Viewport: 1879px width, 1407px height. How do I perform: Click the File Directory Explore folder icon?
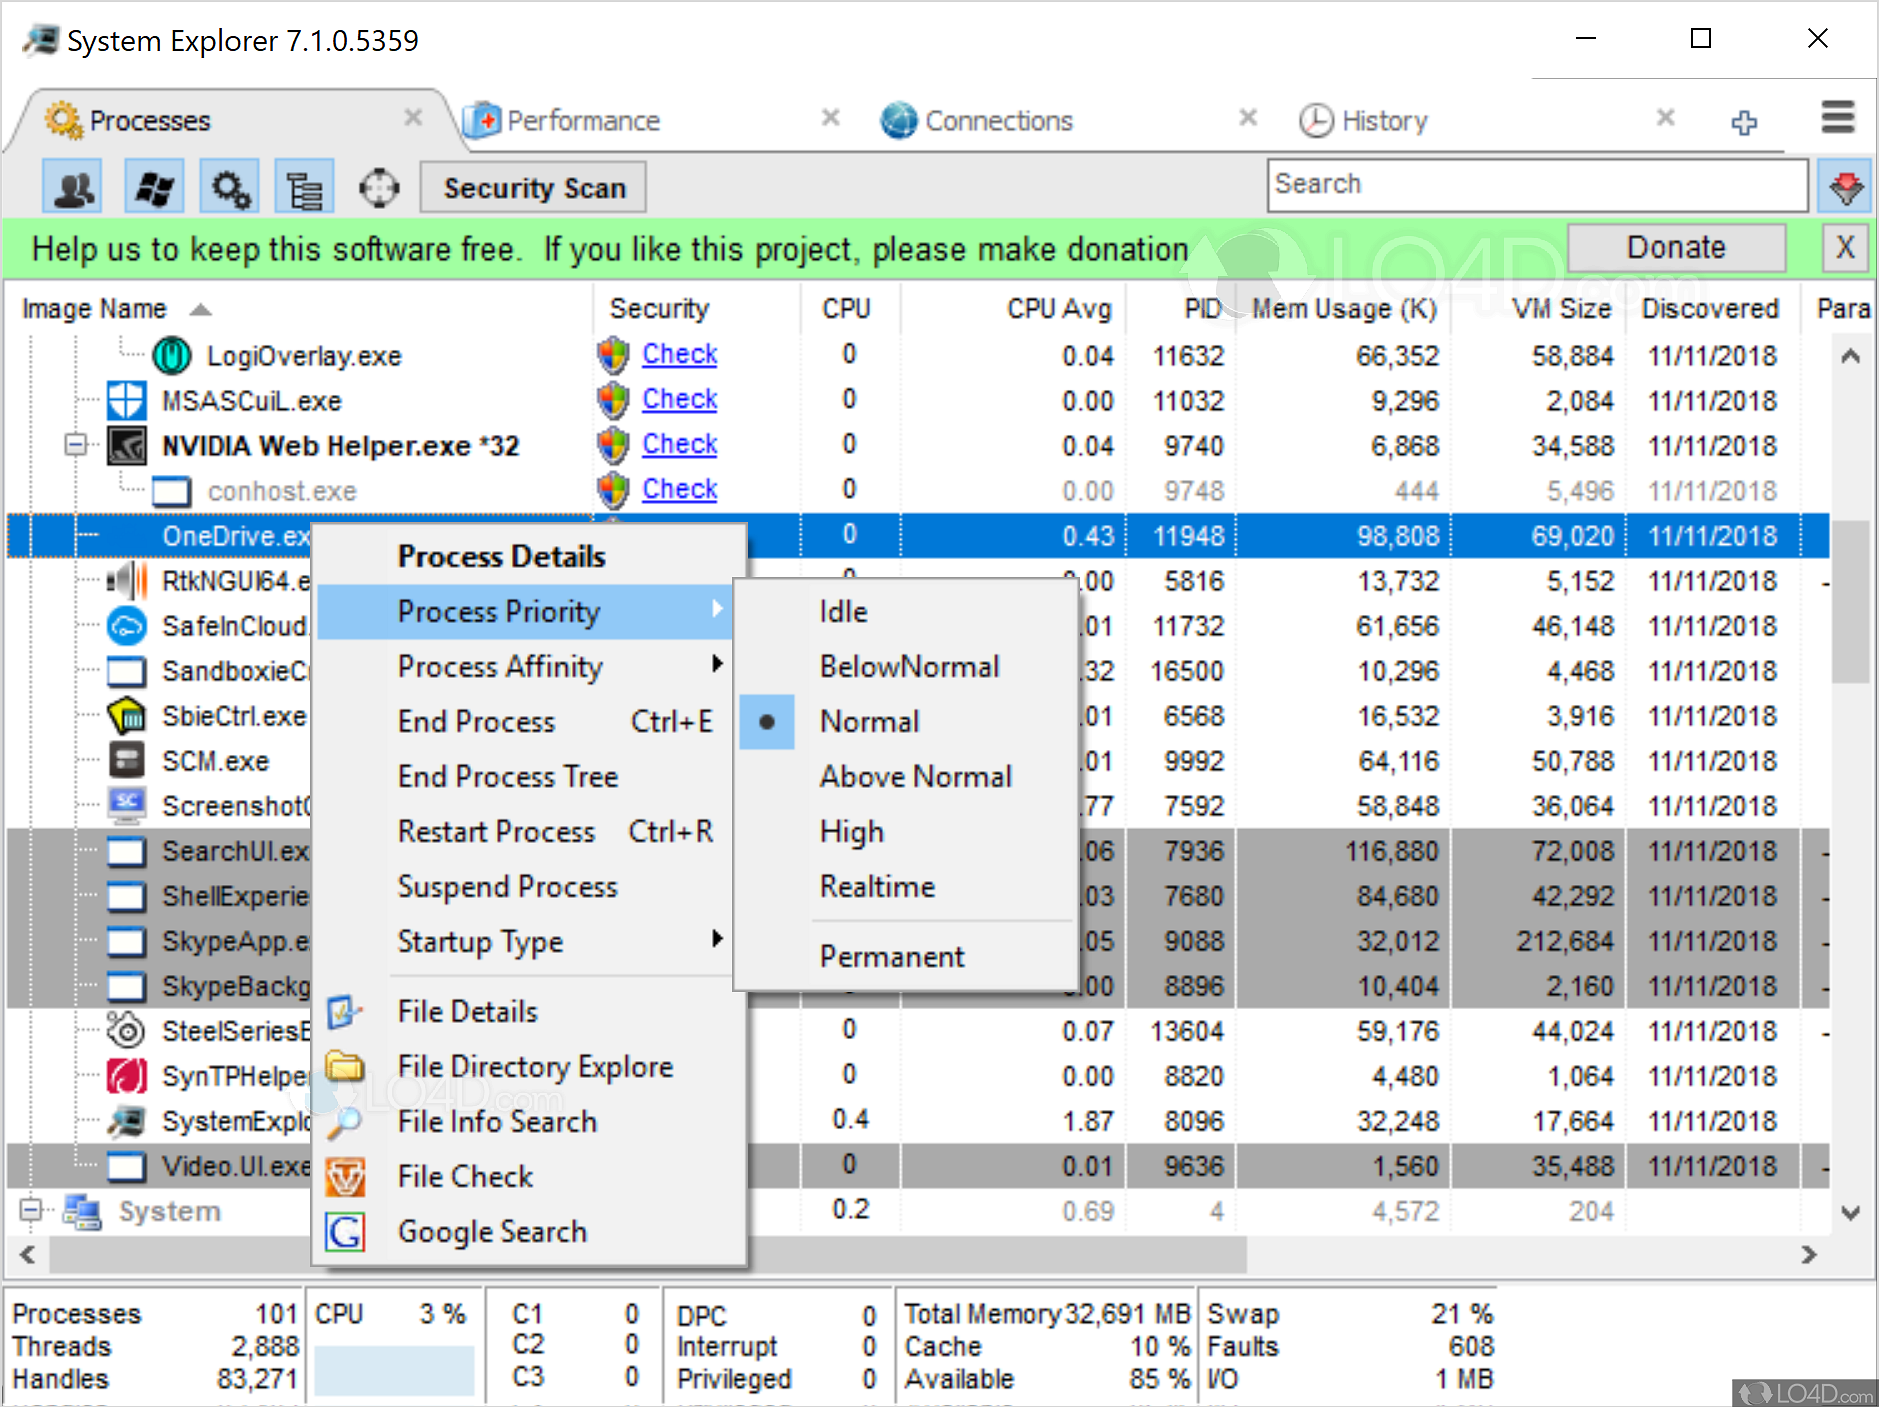pyautogui.click(x=345, y=1066)
